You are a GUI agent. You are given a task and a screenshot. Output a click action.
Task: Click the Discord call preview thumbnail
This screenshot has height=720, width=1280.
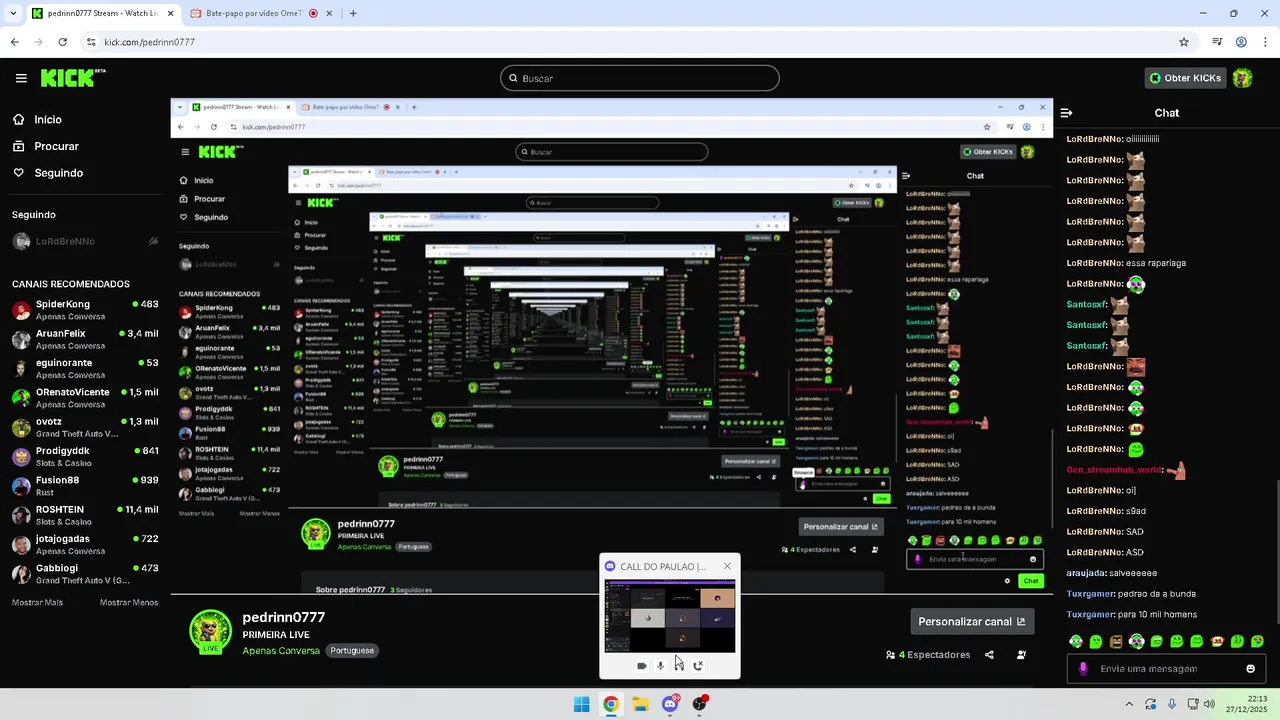click(x=670, y=616)
